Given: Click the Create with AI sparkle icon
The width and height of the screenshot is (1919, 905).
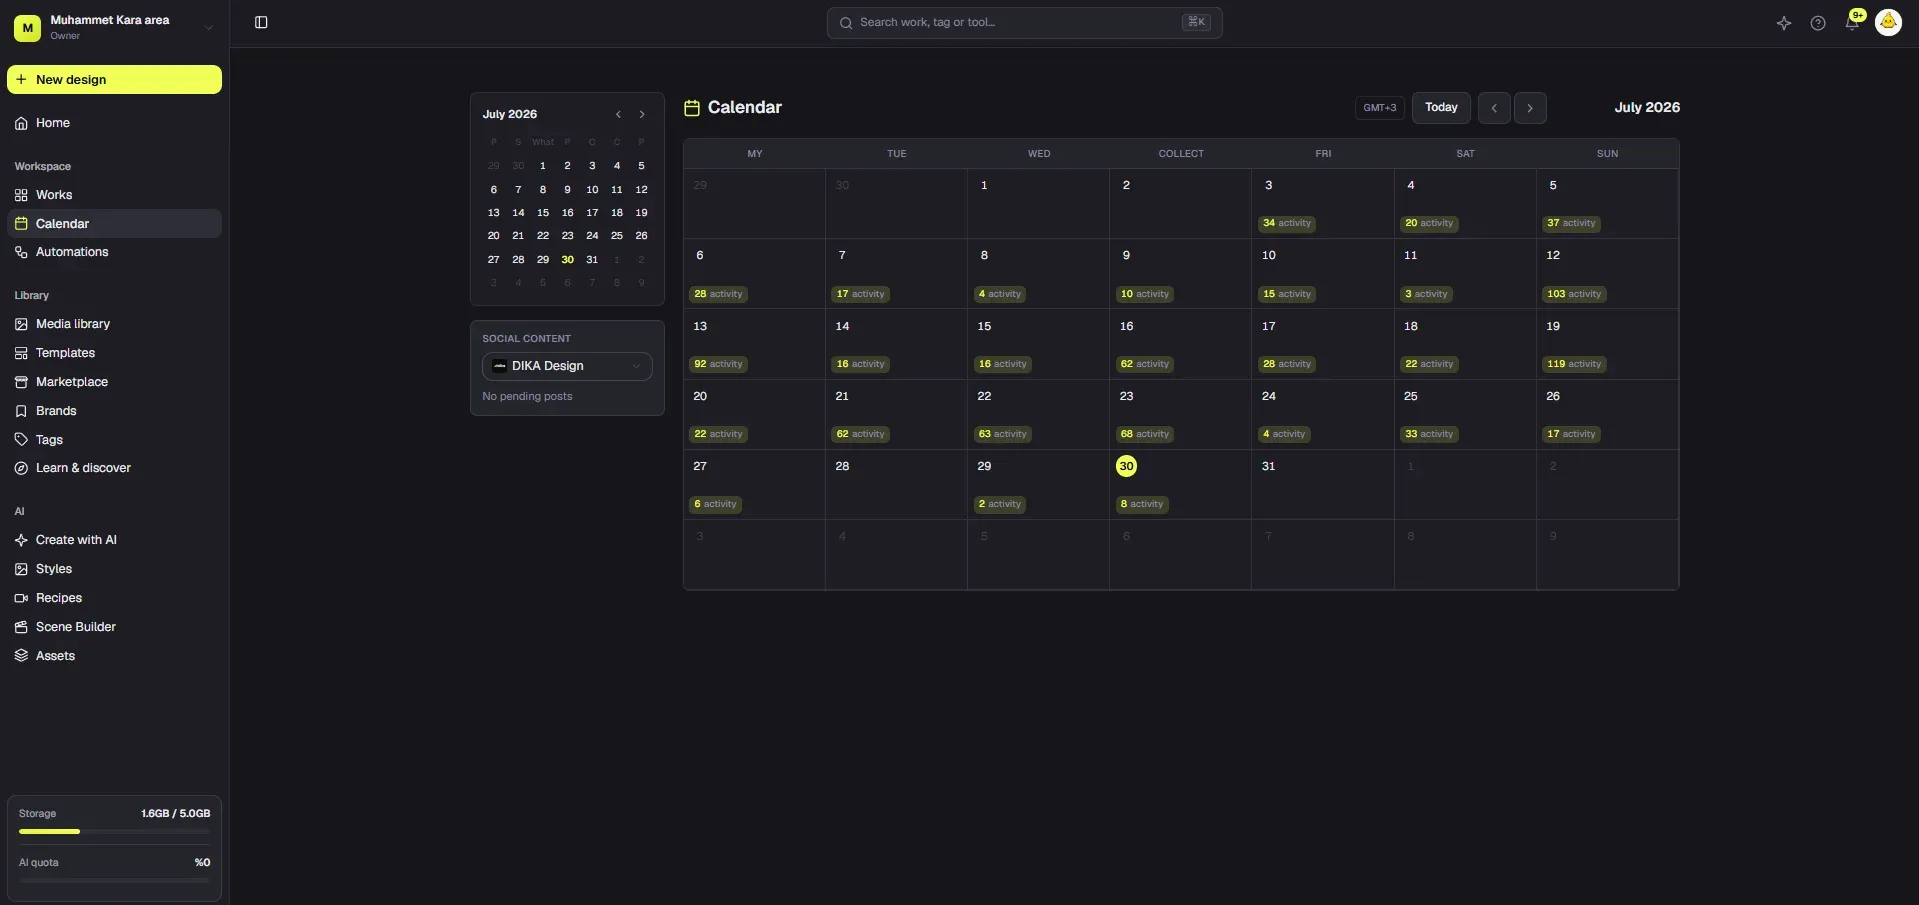Looking at the screenshot, I should (21, 540).
